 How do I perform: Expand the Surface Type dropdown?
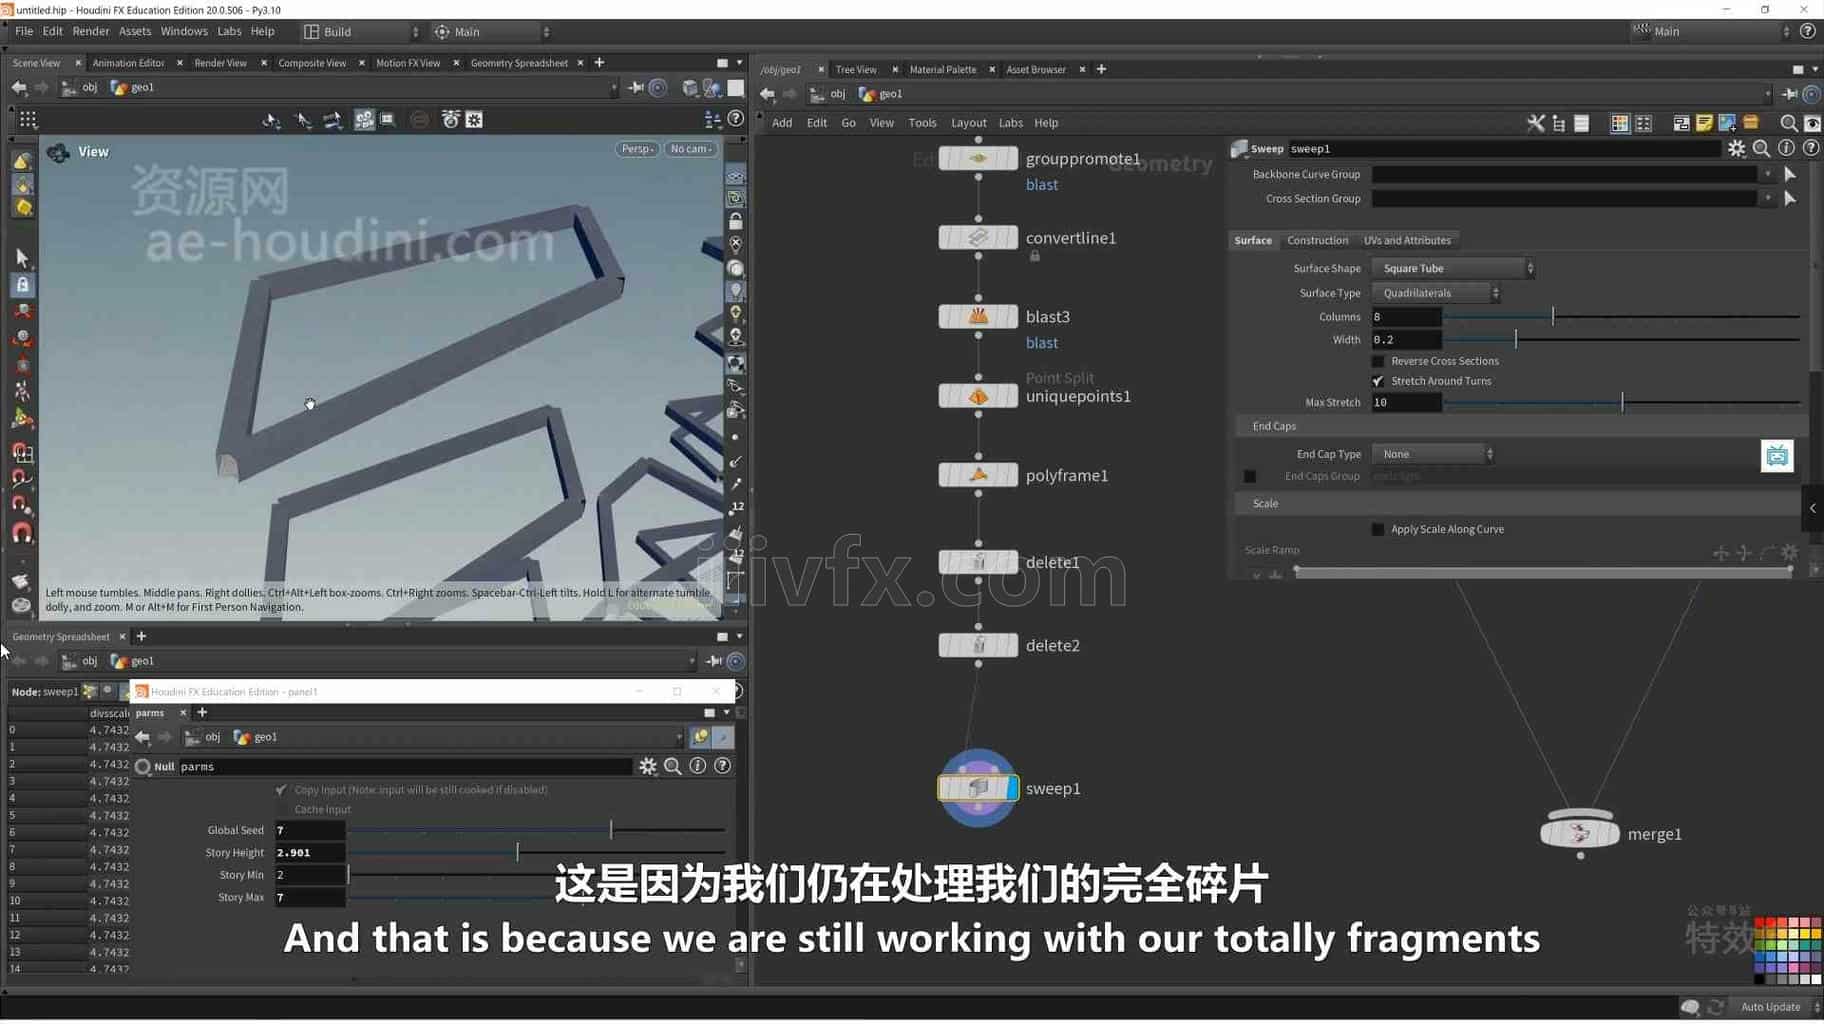pos(1436,293)
